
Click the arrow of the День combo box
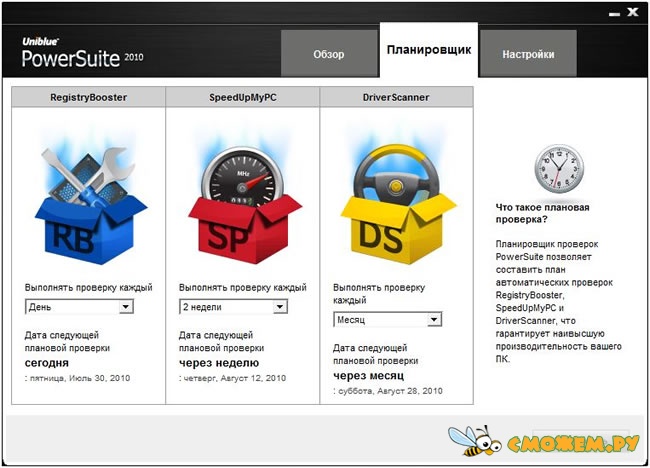point(126,307)
